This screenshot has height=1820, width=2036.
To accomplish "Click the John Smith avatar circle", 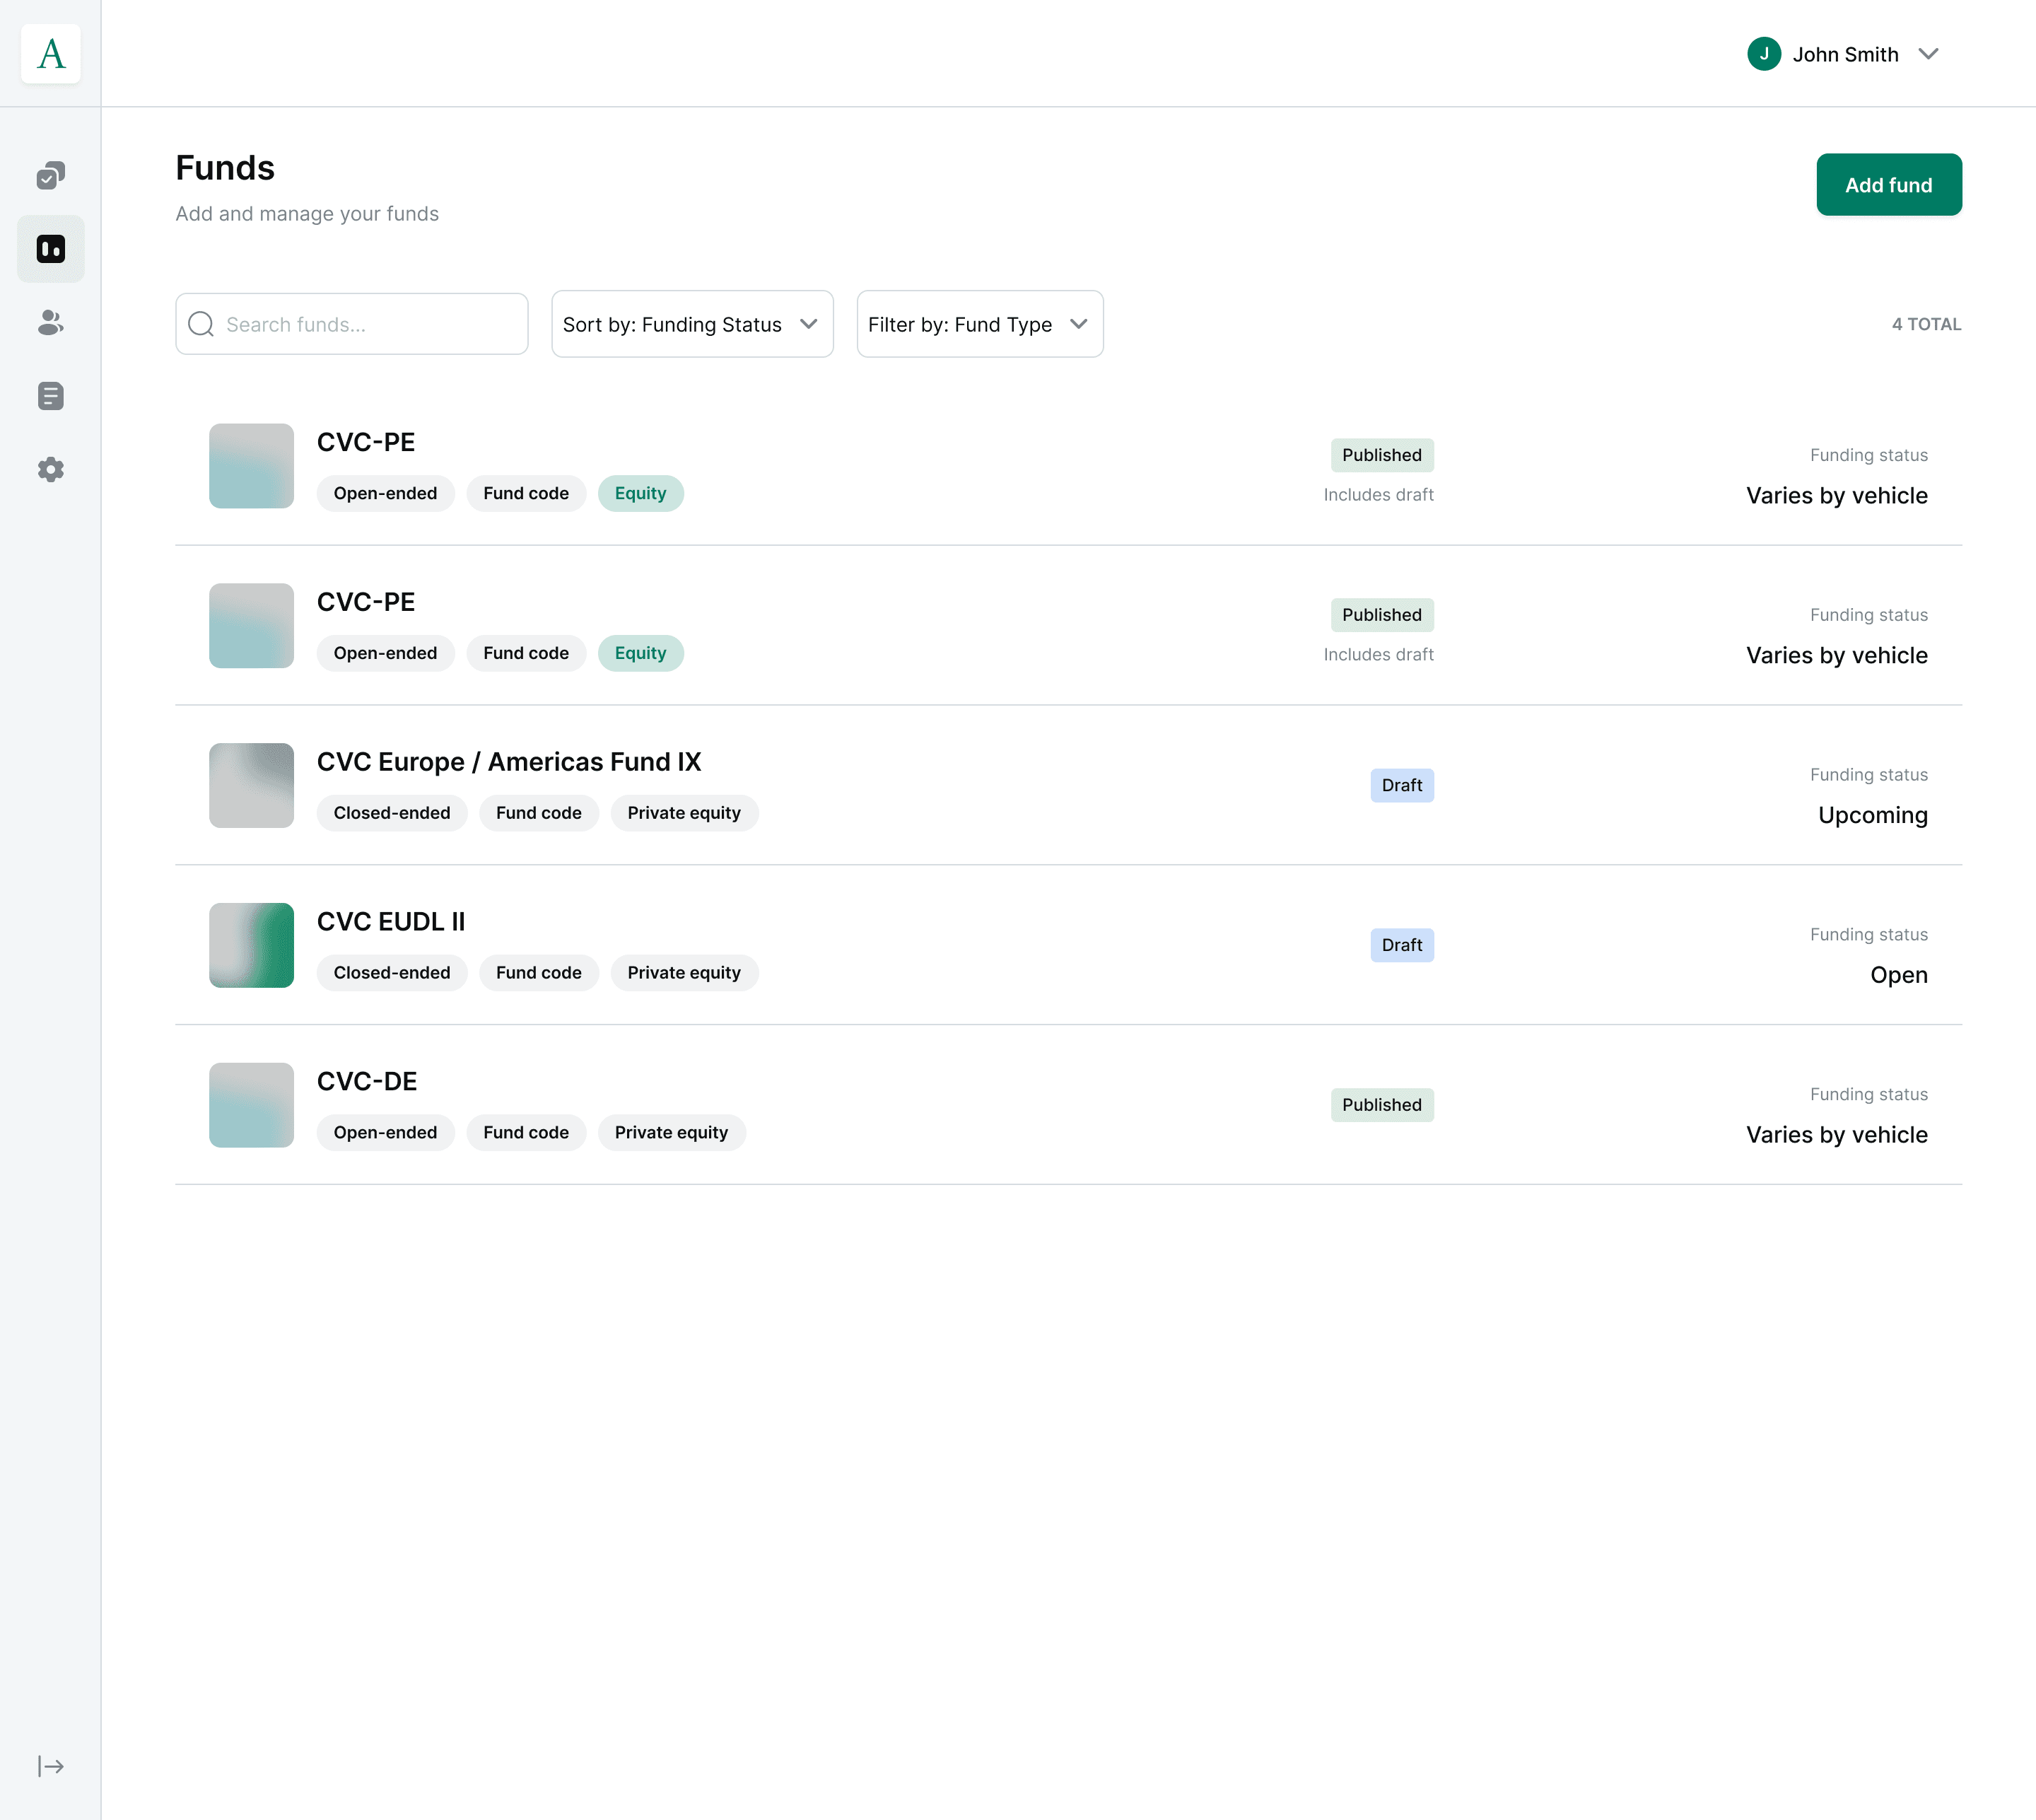I will point(1764,54).
